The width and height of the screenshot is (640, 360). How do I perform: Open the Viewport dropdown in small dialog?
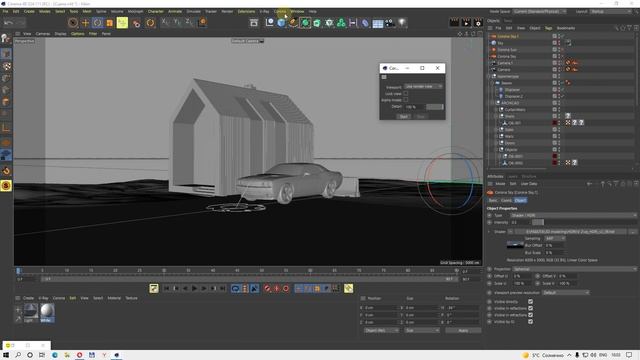pyautogui.click(x=424, y=87)
